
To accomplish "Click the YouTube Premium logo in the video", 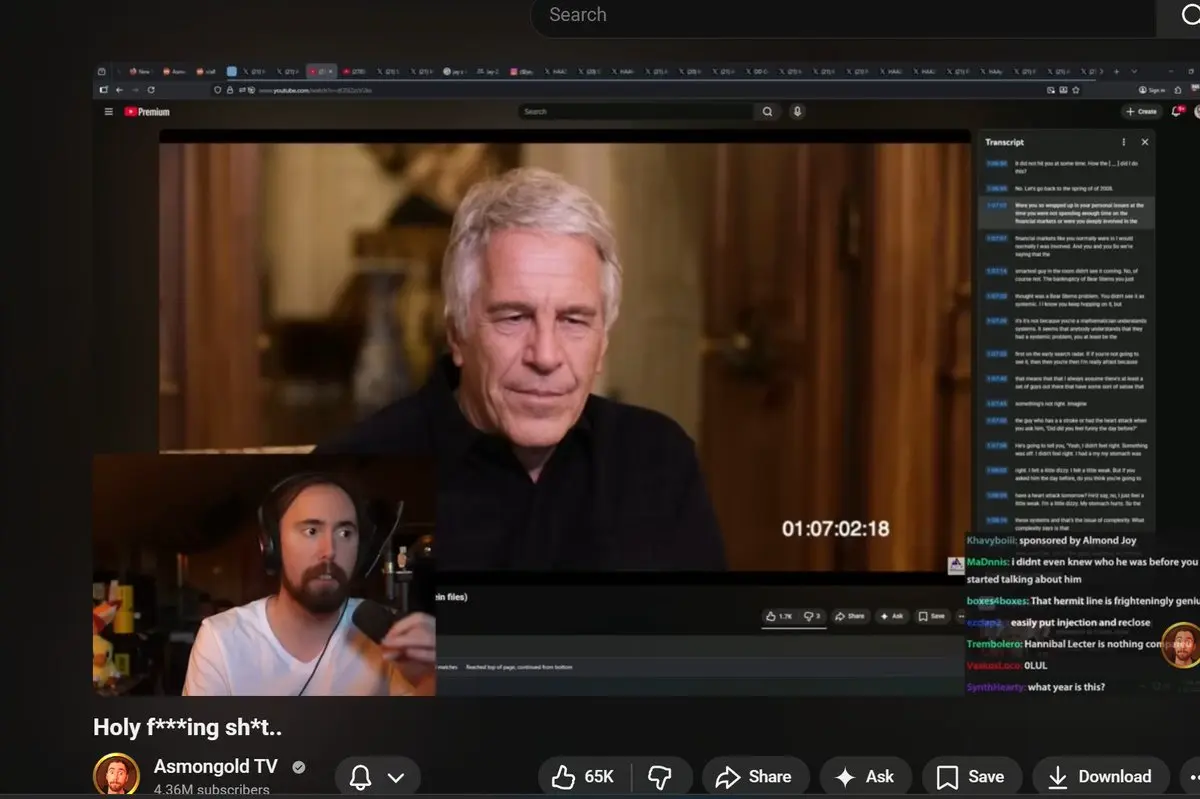I will pyautogui.click(x=147, y=112).
